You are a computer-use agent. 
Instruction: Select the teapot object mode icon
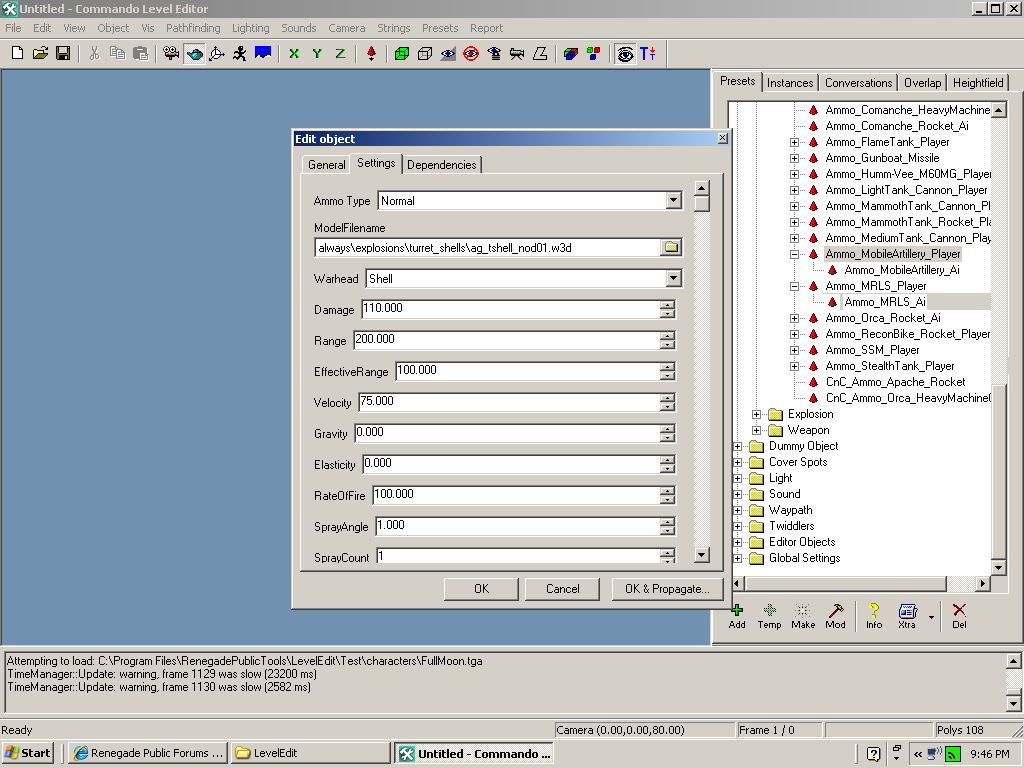pos(194,53)
